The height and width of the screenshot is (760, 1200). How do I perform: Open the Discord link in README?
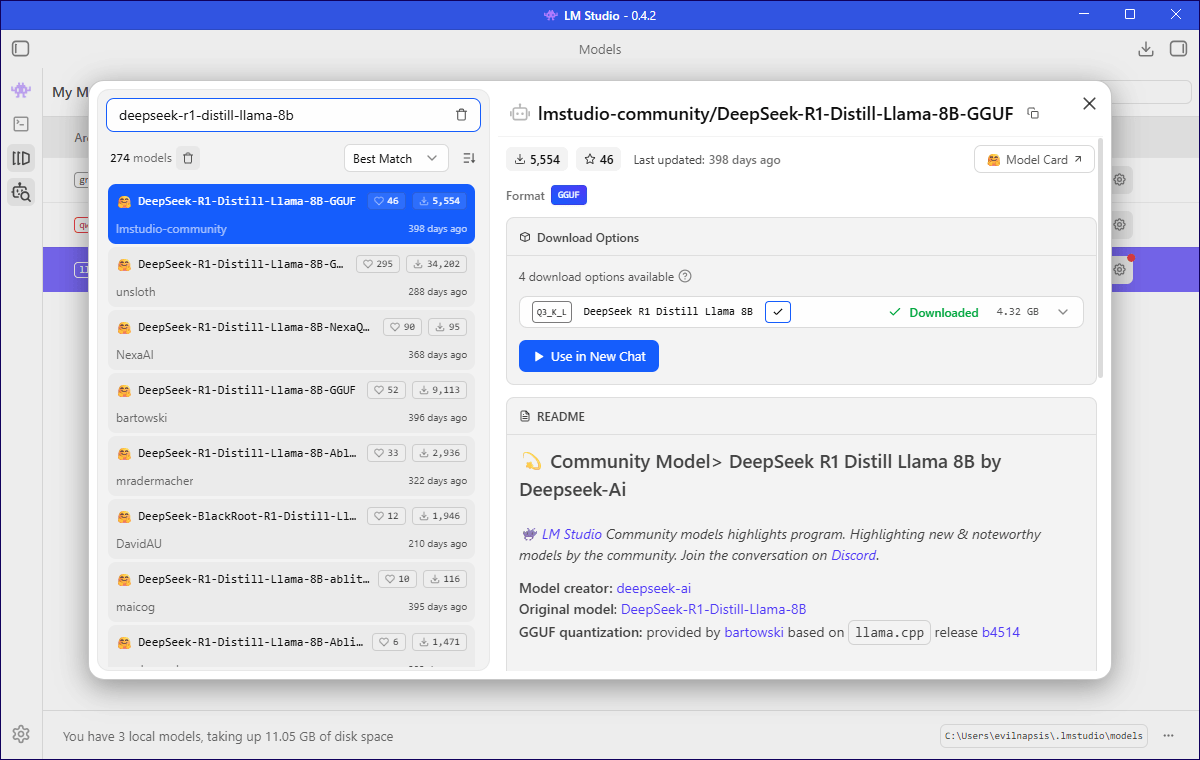[x=853, y=555]
